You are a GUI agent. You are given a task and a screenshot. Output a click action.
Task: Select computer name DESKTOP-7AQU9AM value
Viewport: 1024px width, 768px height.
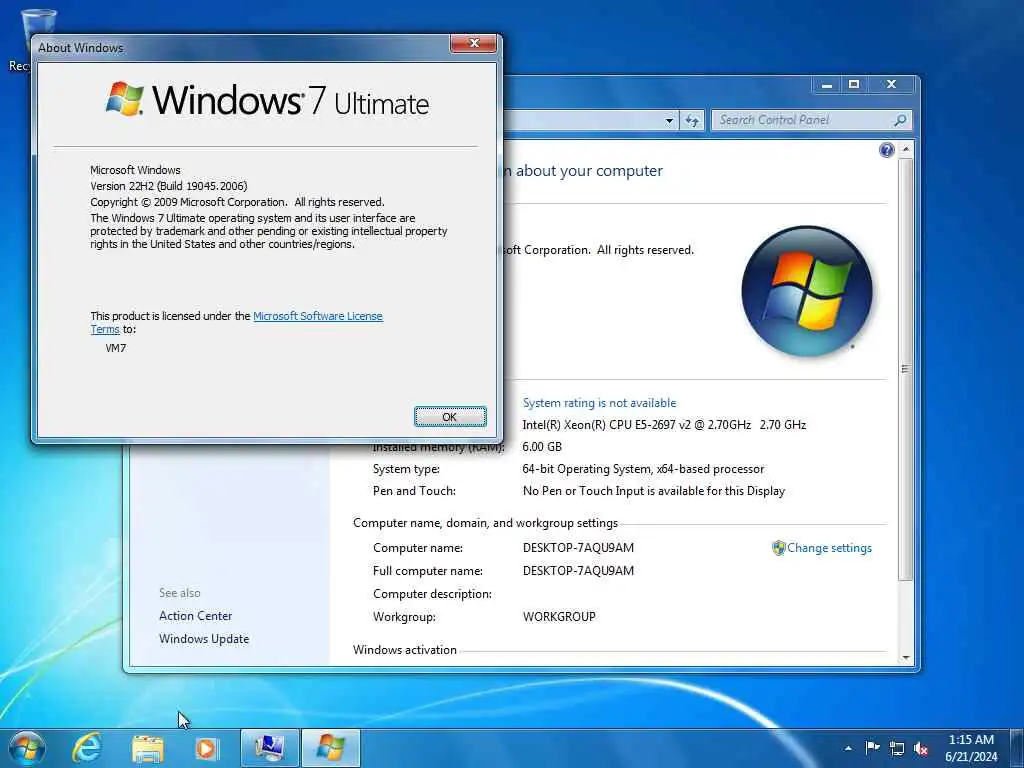click(578, 548)
